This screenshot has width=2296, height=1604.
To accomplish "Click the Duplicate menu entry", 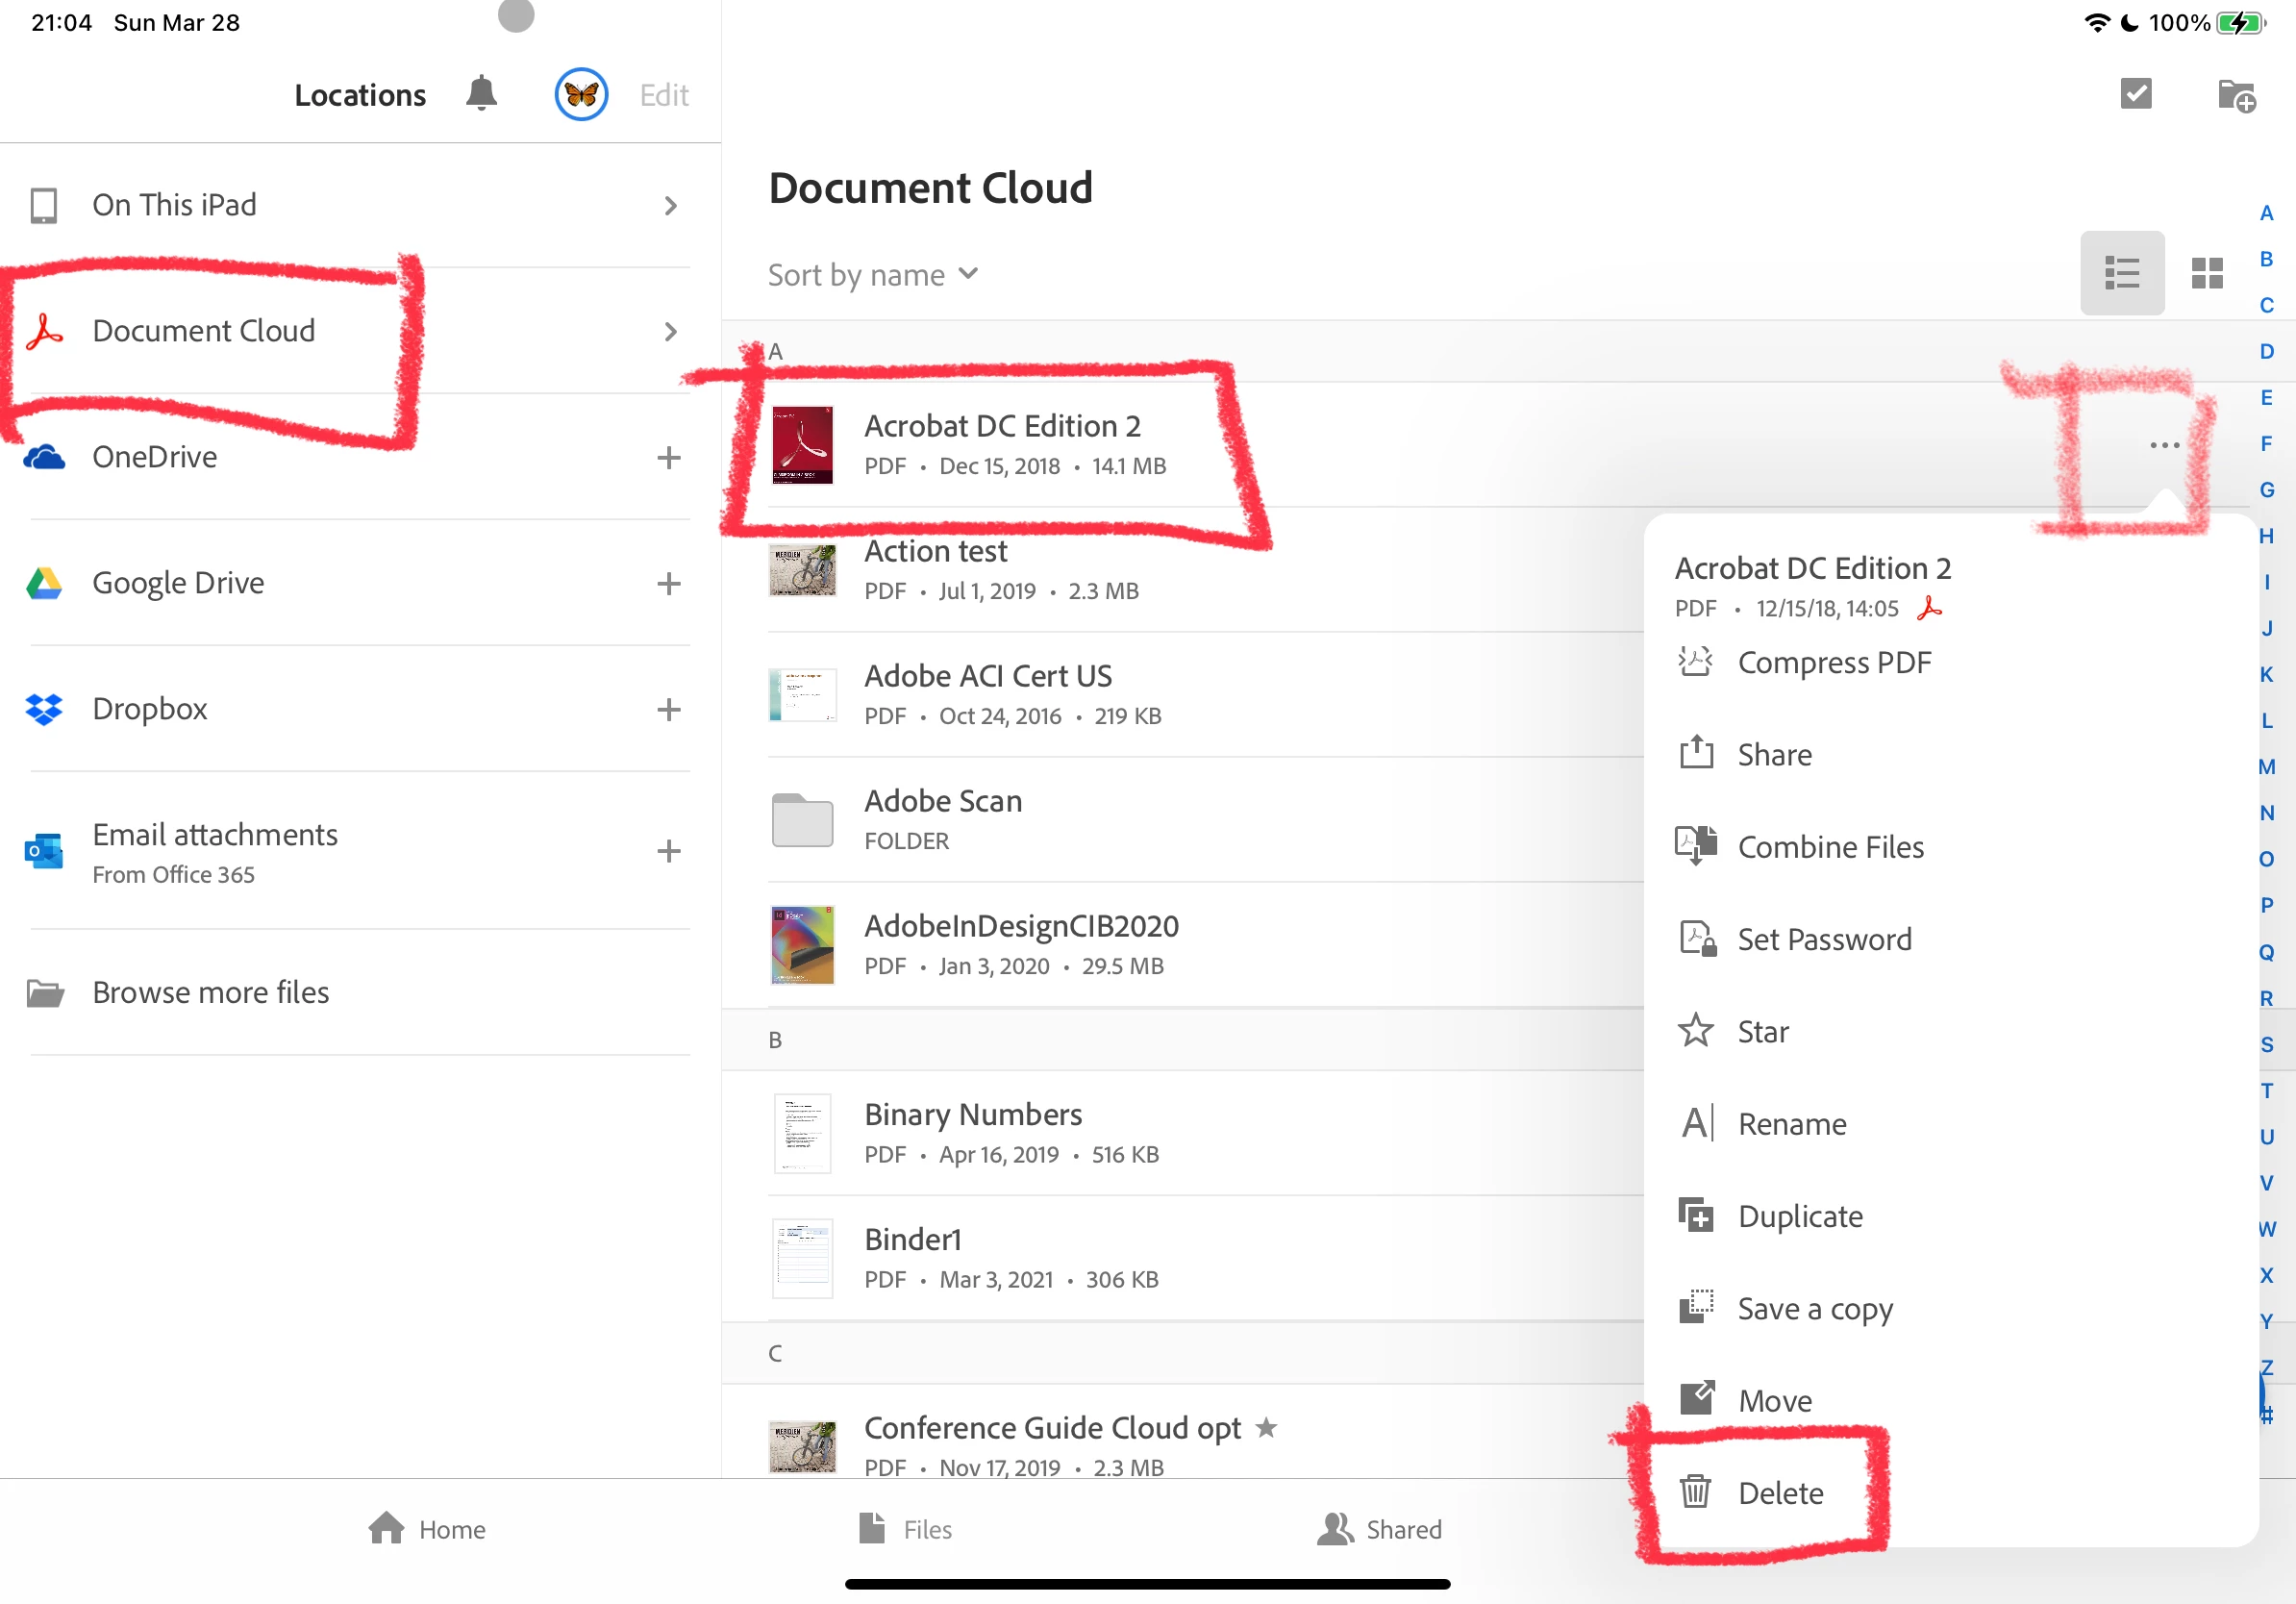I will point(1799,1216).
